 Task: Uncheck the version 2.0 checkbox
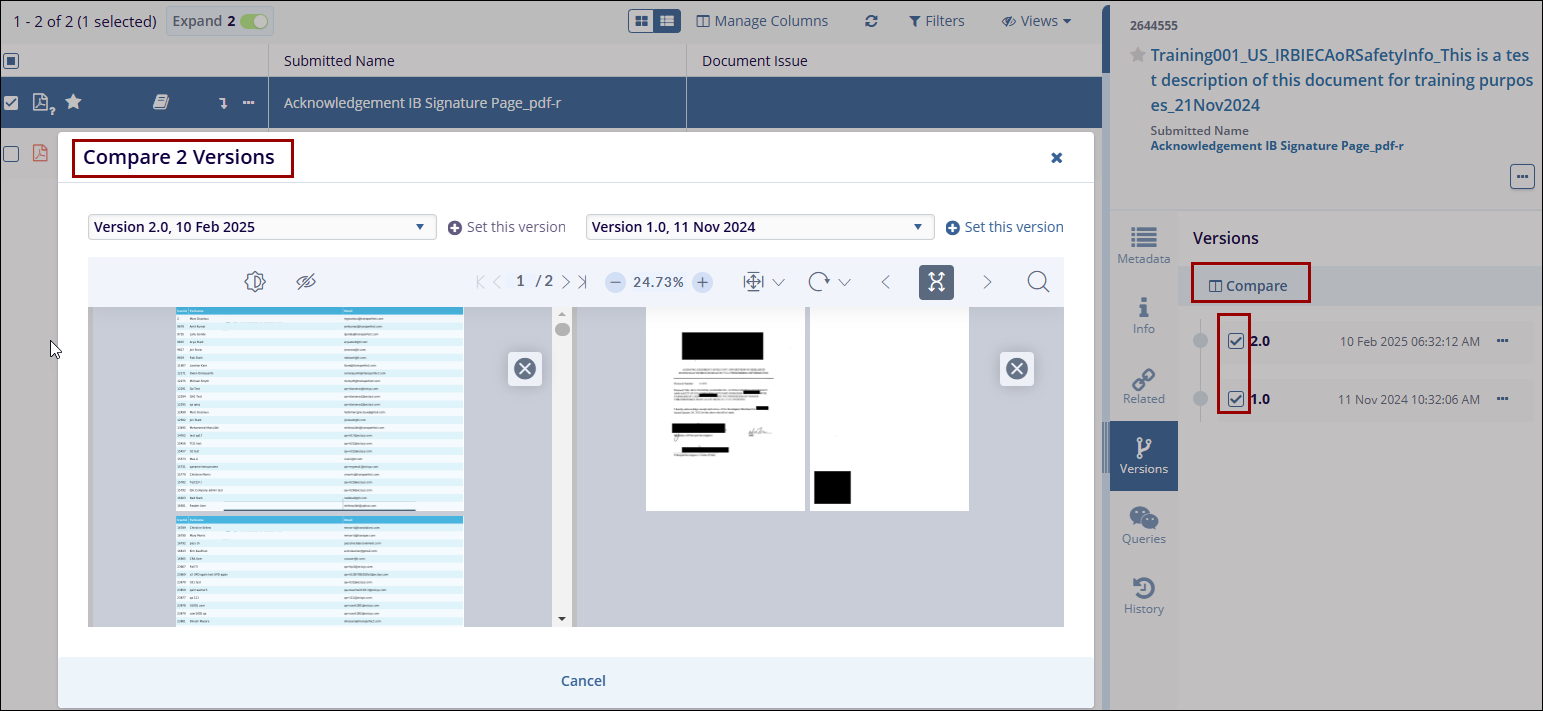[x=1236, y=341]
